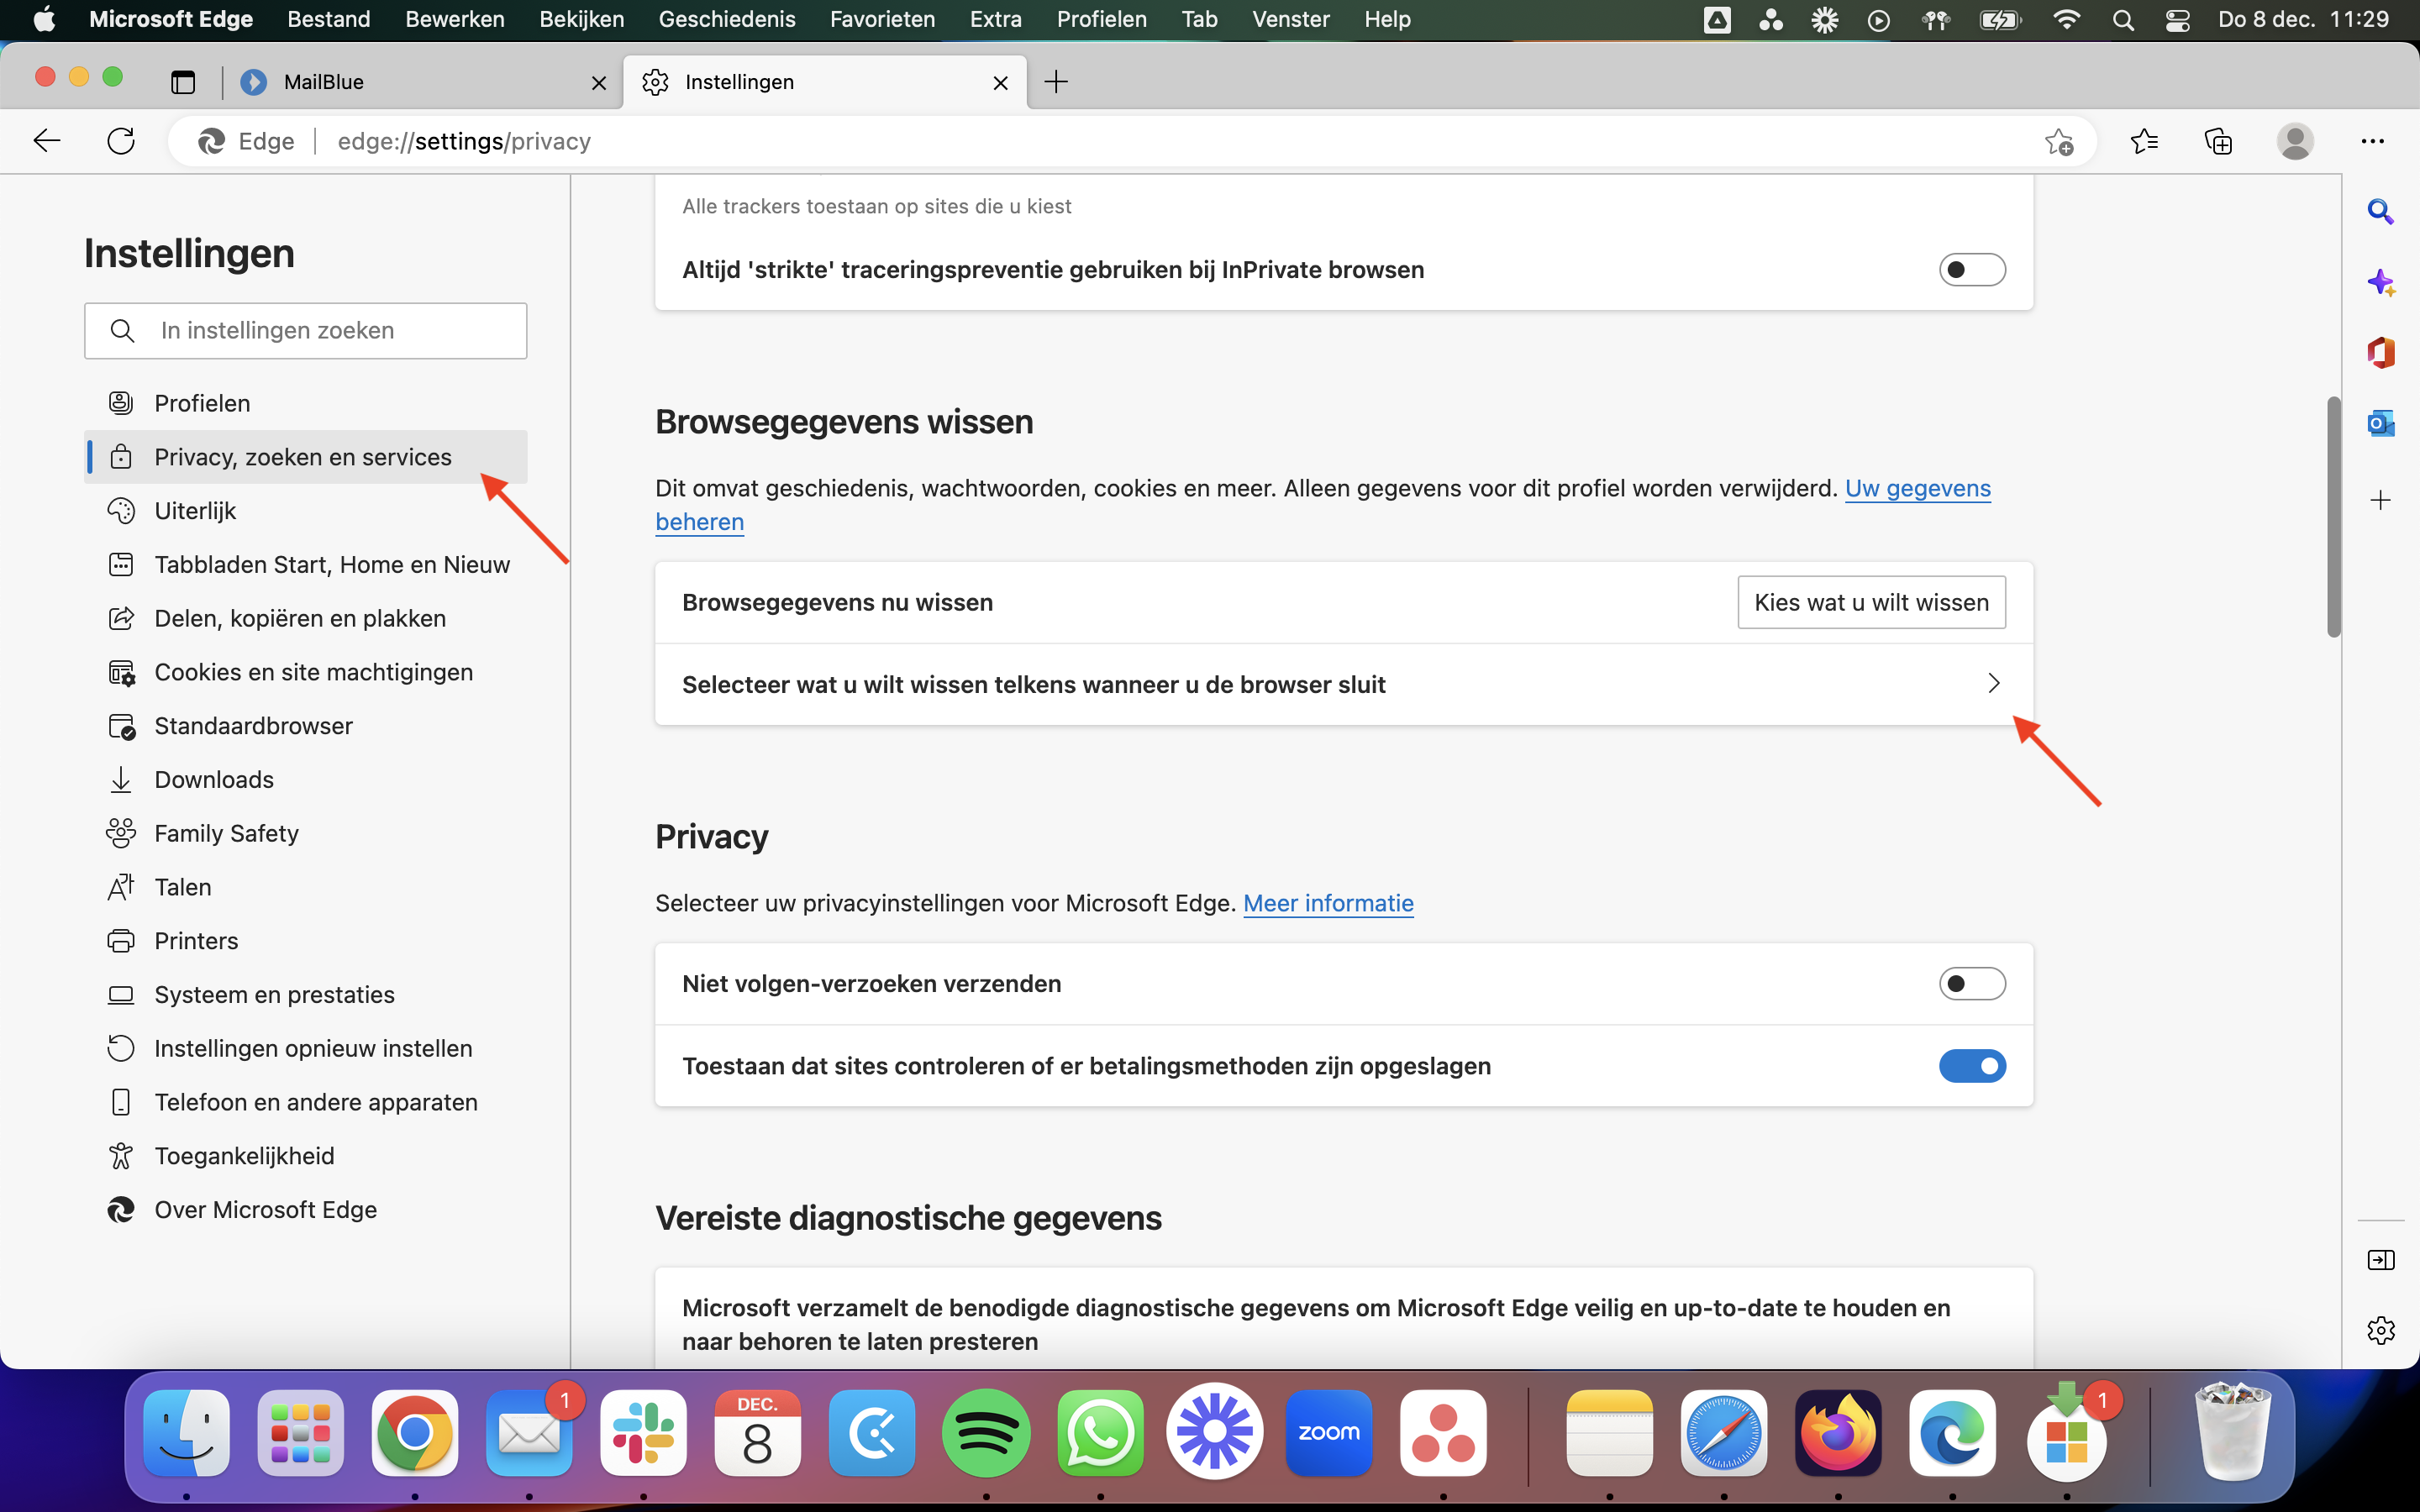Image resolution: width=2420 pixels, height=1512 pixels.
Task: Open 'Instellingen opnieuw instellen'
Action: point(306,1049)
